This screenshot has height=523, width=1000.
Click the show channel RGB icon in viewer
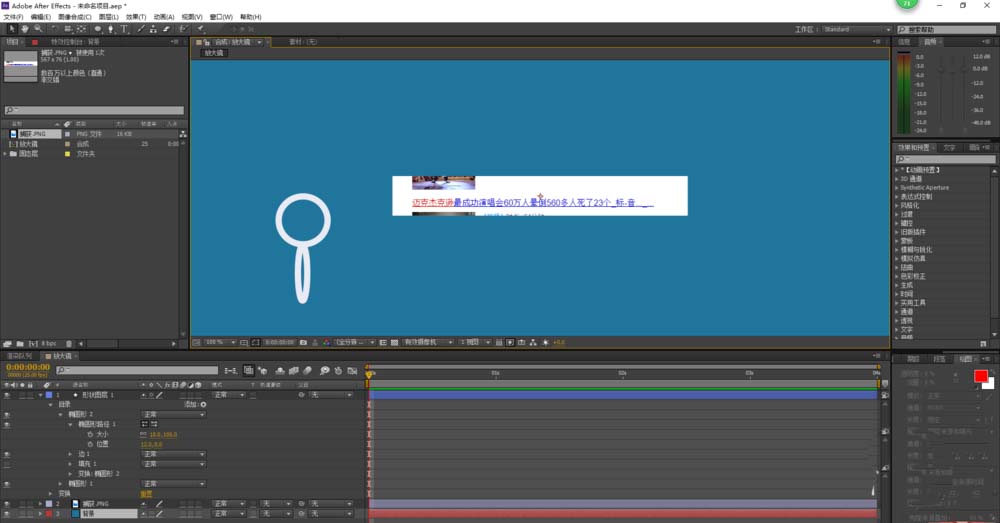click(x=327, y=343)
